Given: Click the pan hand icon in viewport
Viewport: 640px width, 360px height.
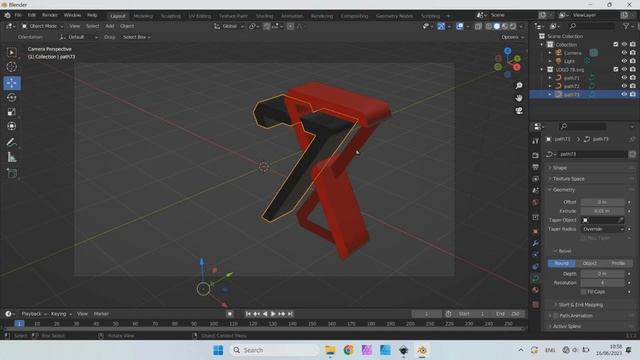Looking at the screenshot, I should coord(519,98).
